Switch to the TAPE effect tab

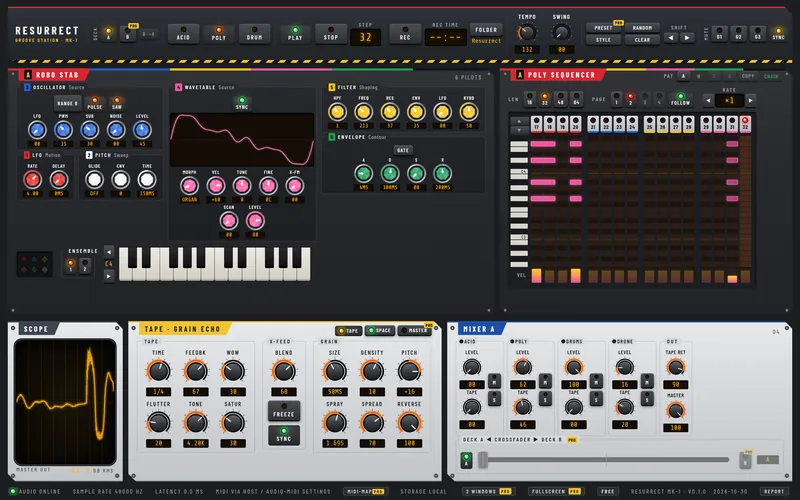pos(348,331)
